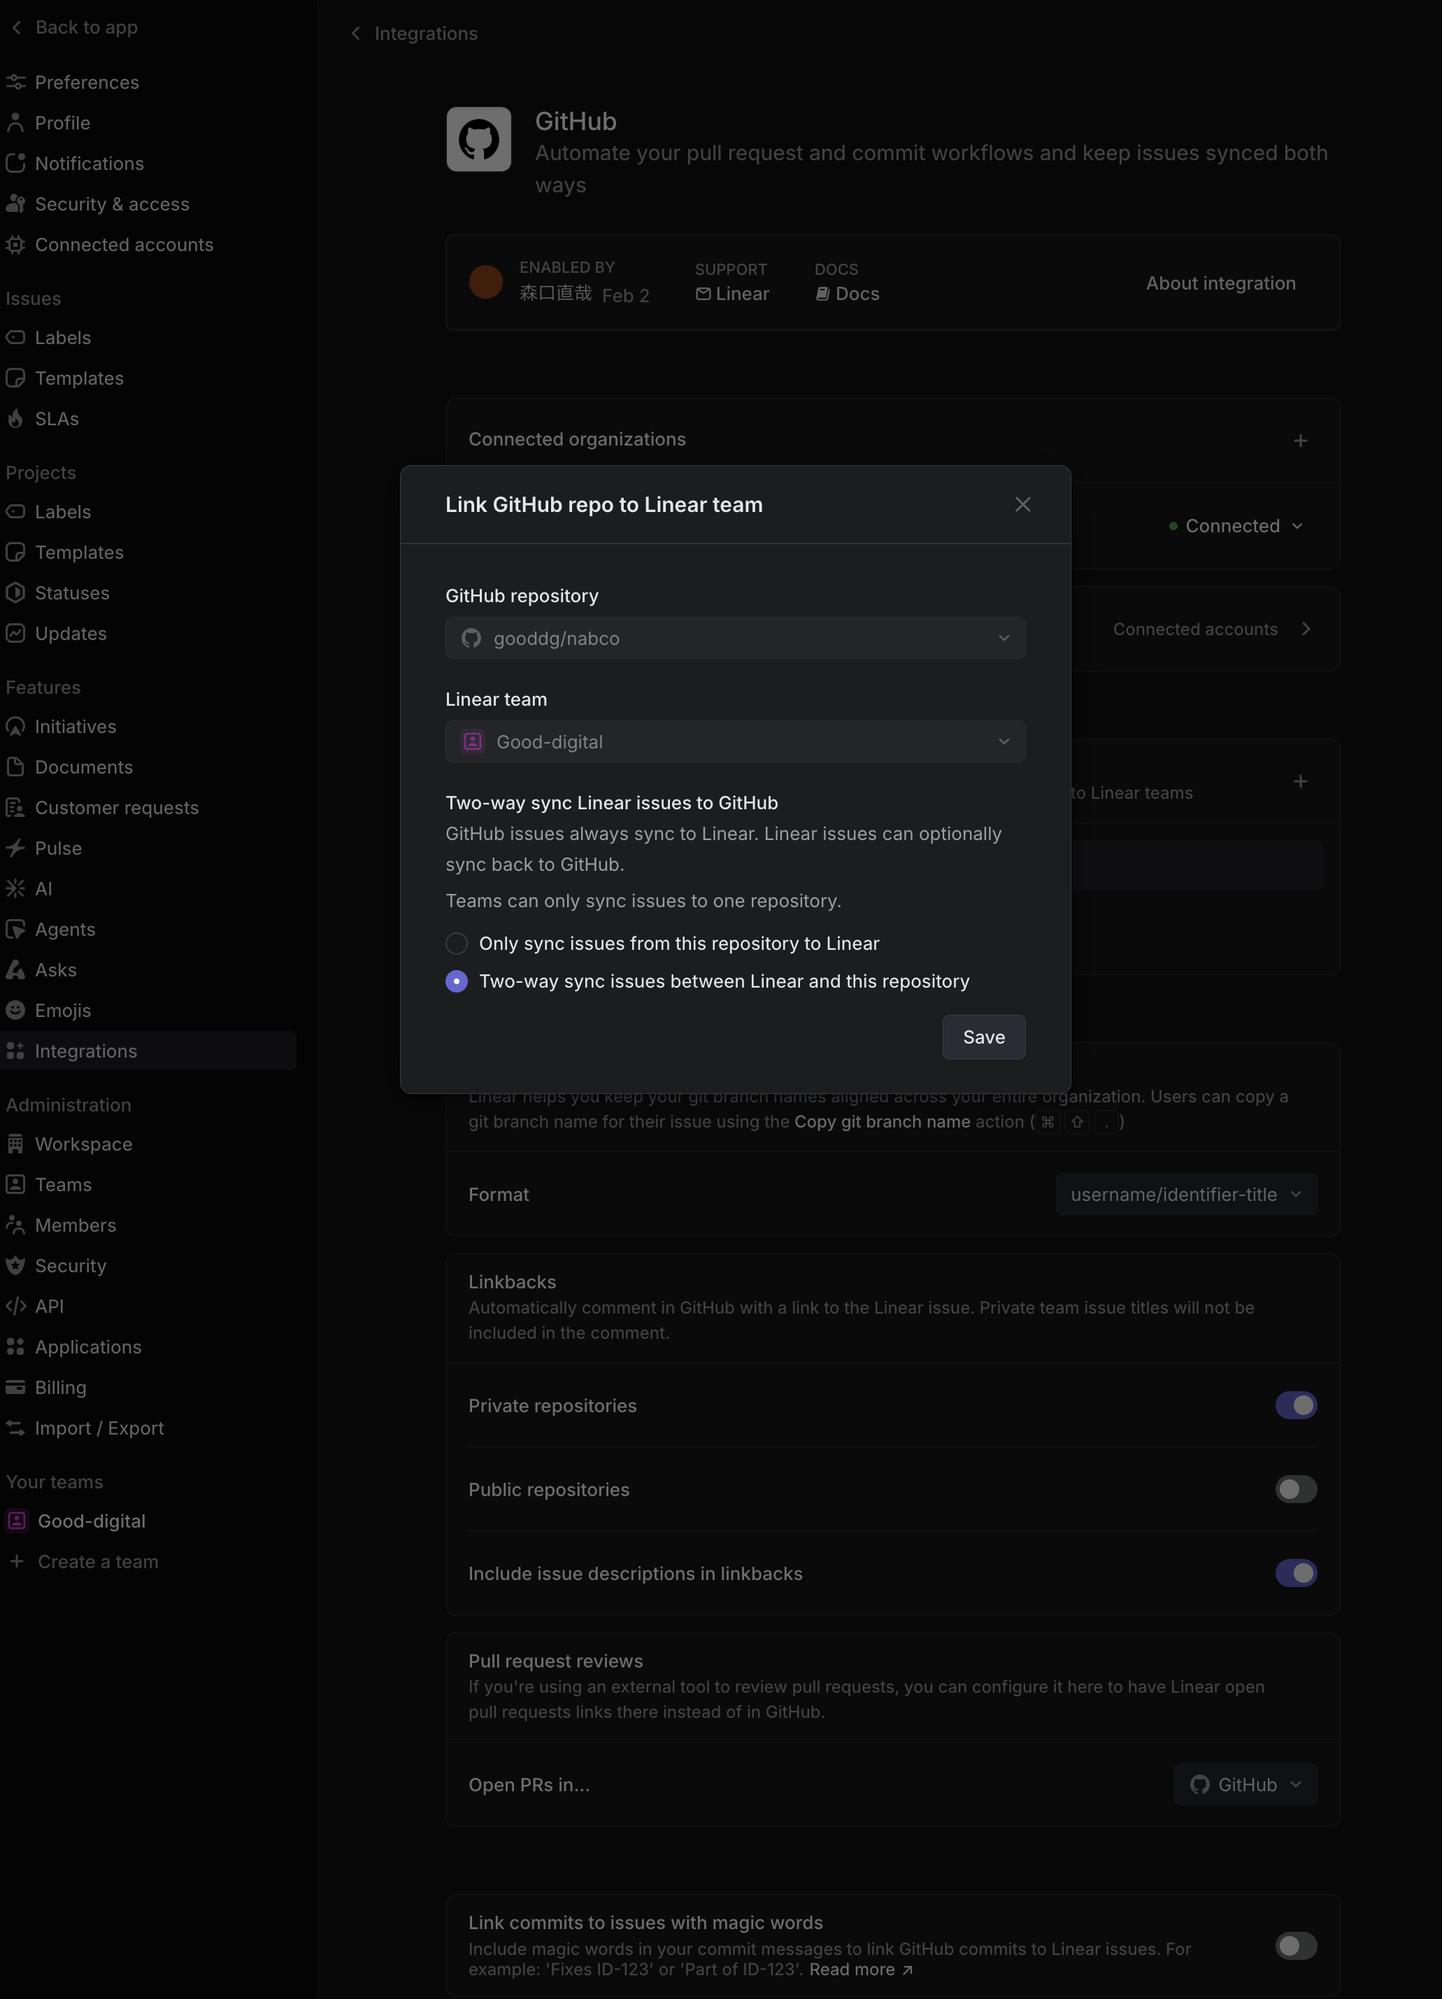The height and width of the screenshot is (1999, 1442).
Task: Select Only sync issues from repository option
Action: [457, 944]
